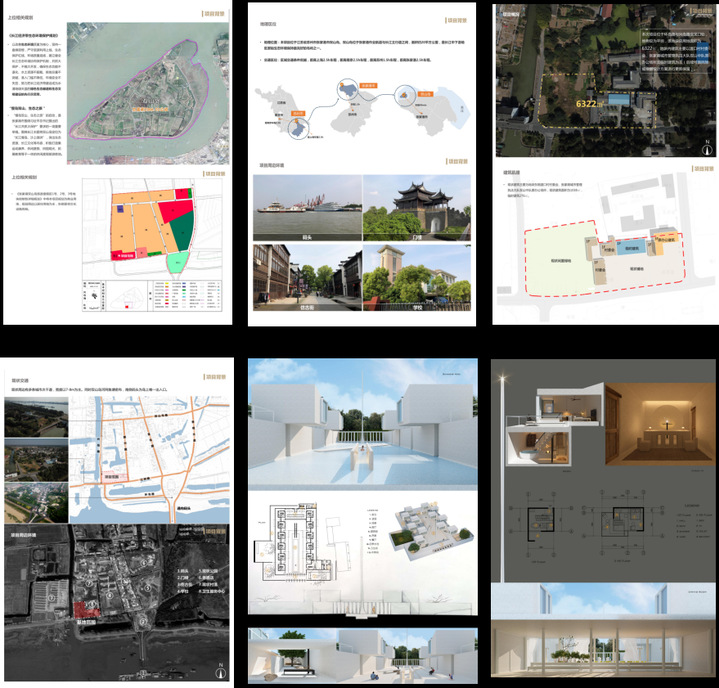Image resolution: width=719 pixels, height=688 pixels.
Task: Click the orange label beside the rightmost locator map
Action: point(425,94)
